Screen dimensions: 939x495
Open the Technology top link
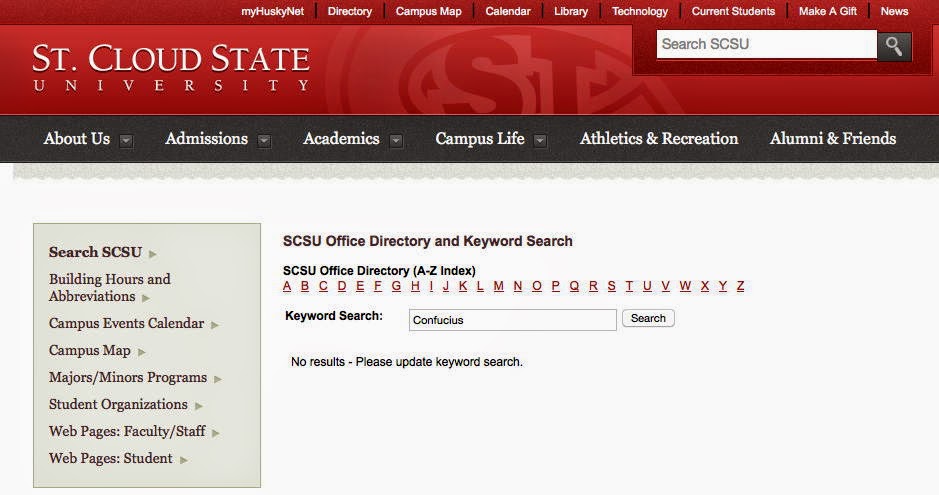[640, 11]
